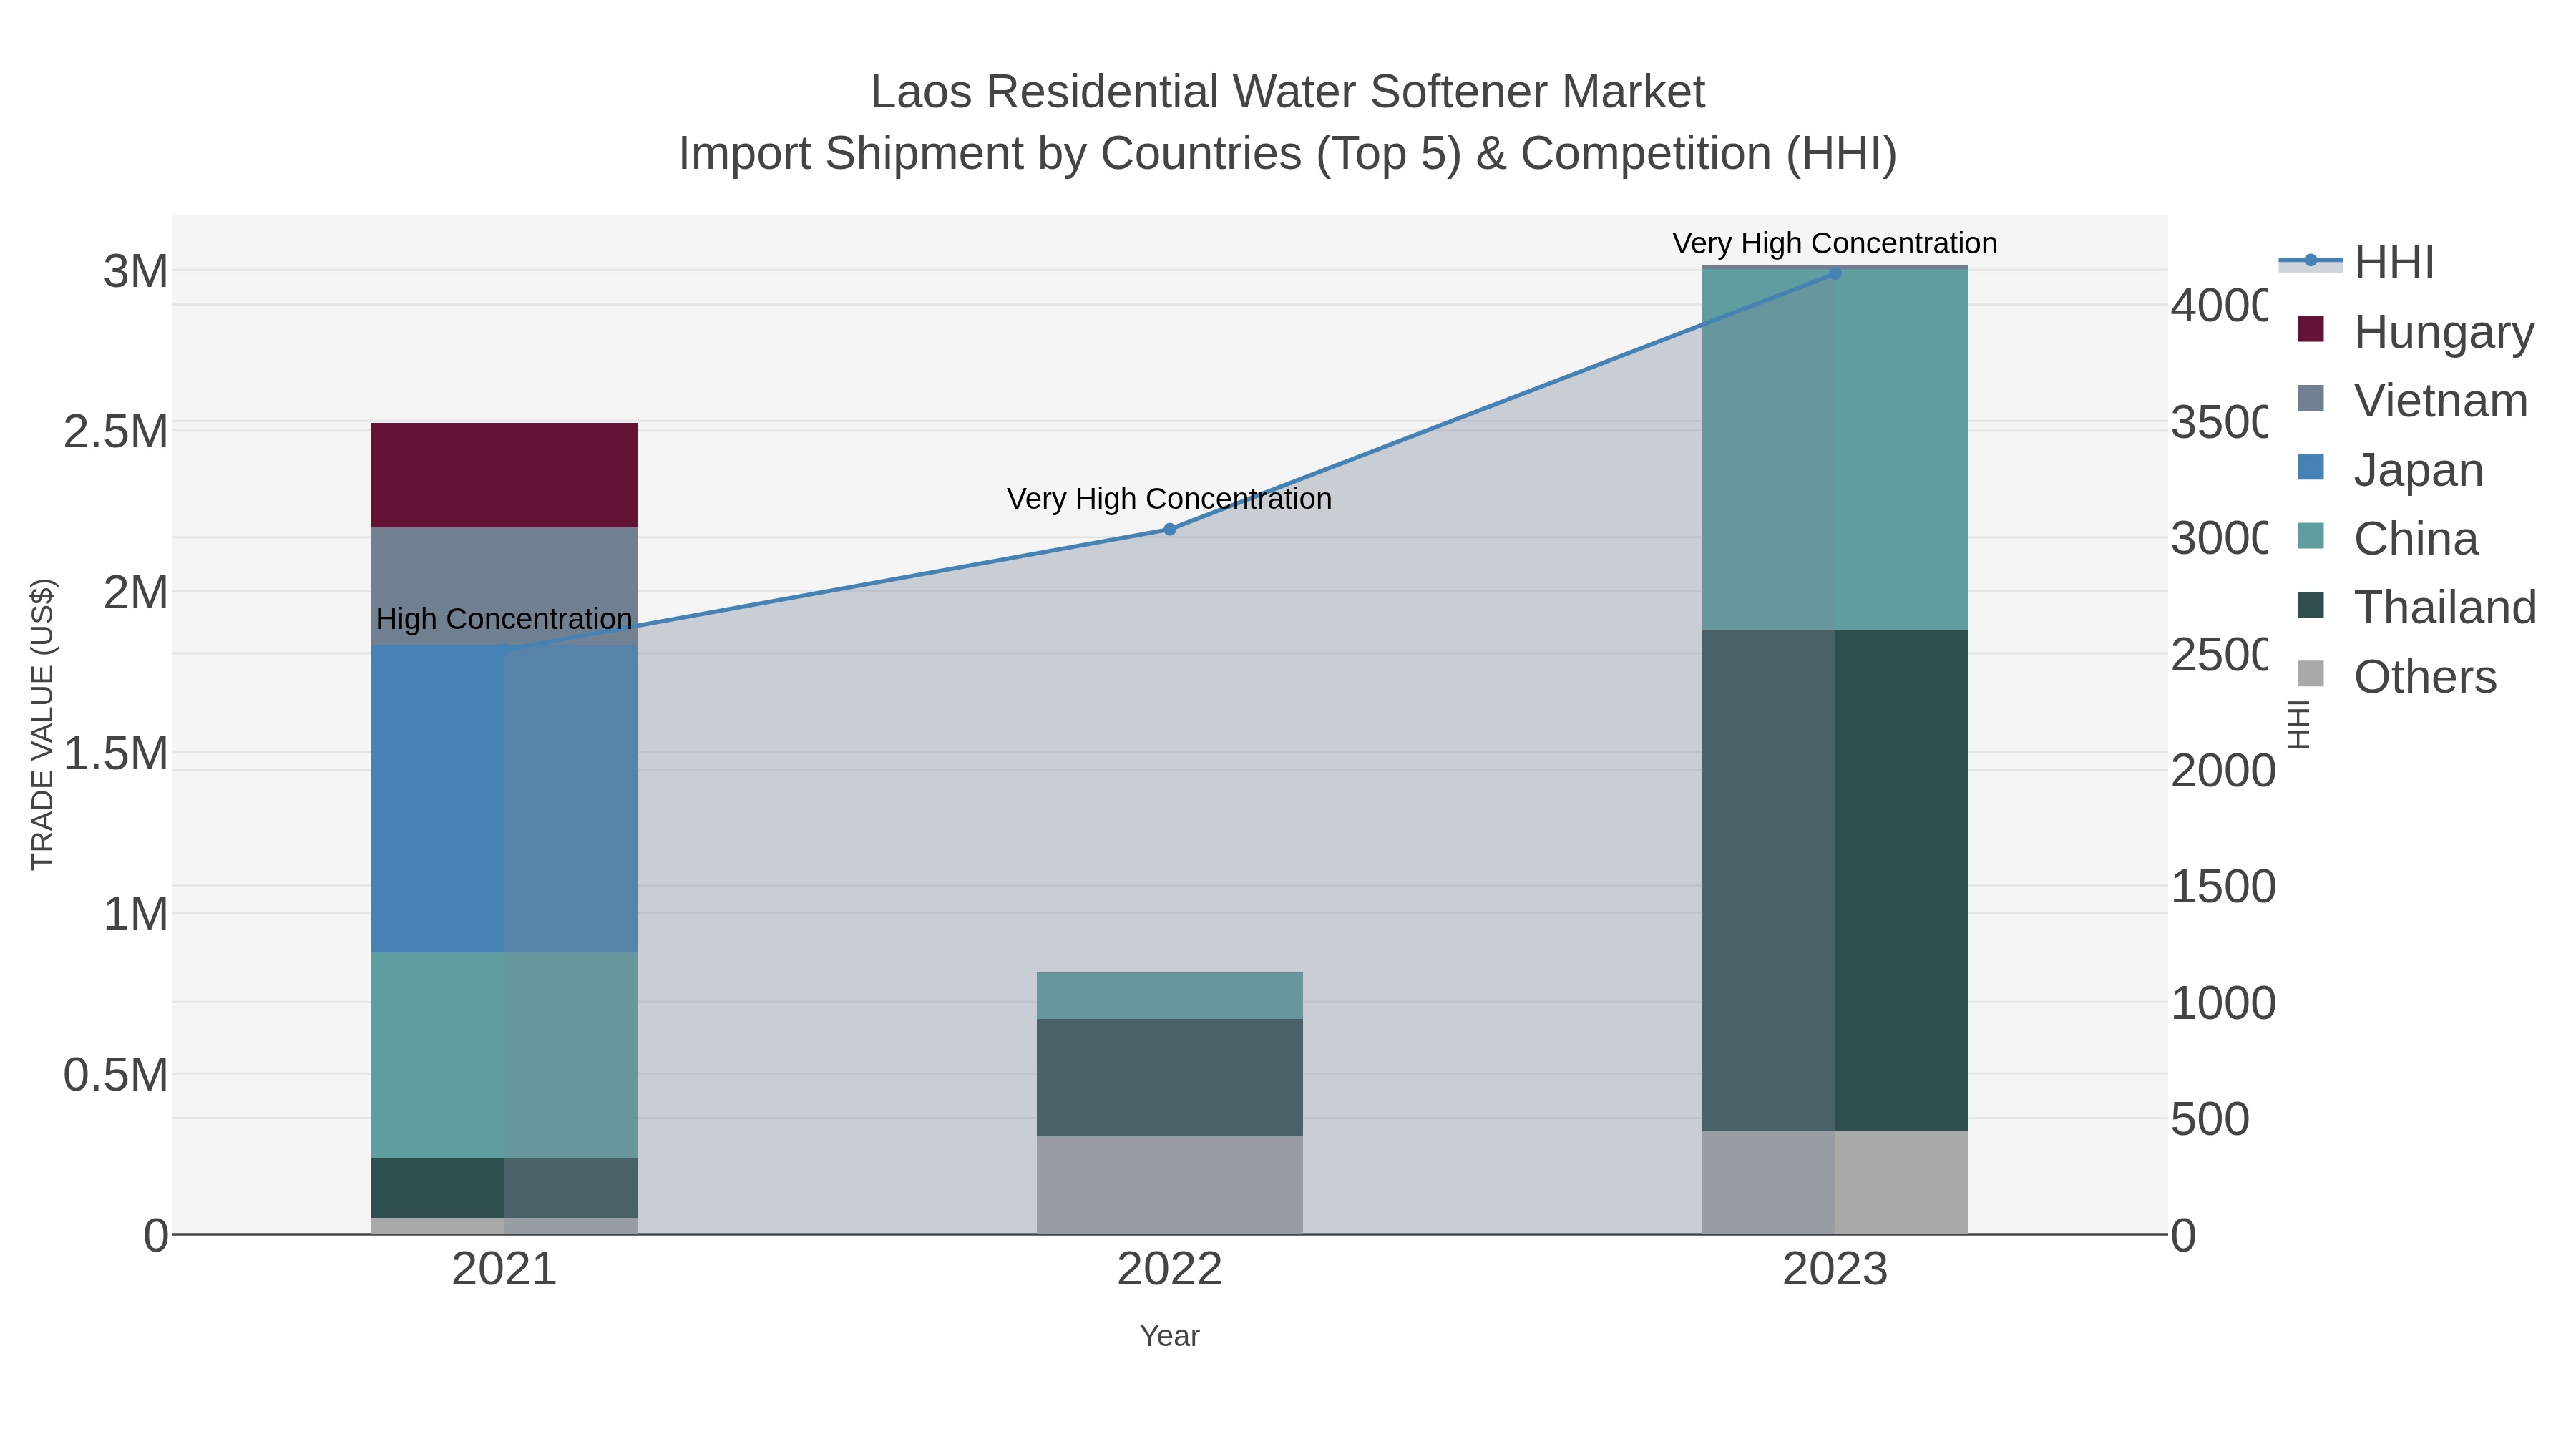Image resolution: width=2576 pixels, height=1449 pixels.
Task: Click the 2021 x-axis label
Action: pos(504,1270)
